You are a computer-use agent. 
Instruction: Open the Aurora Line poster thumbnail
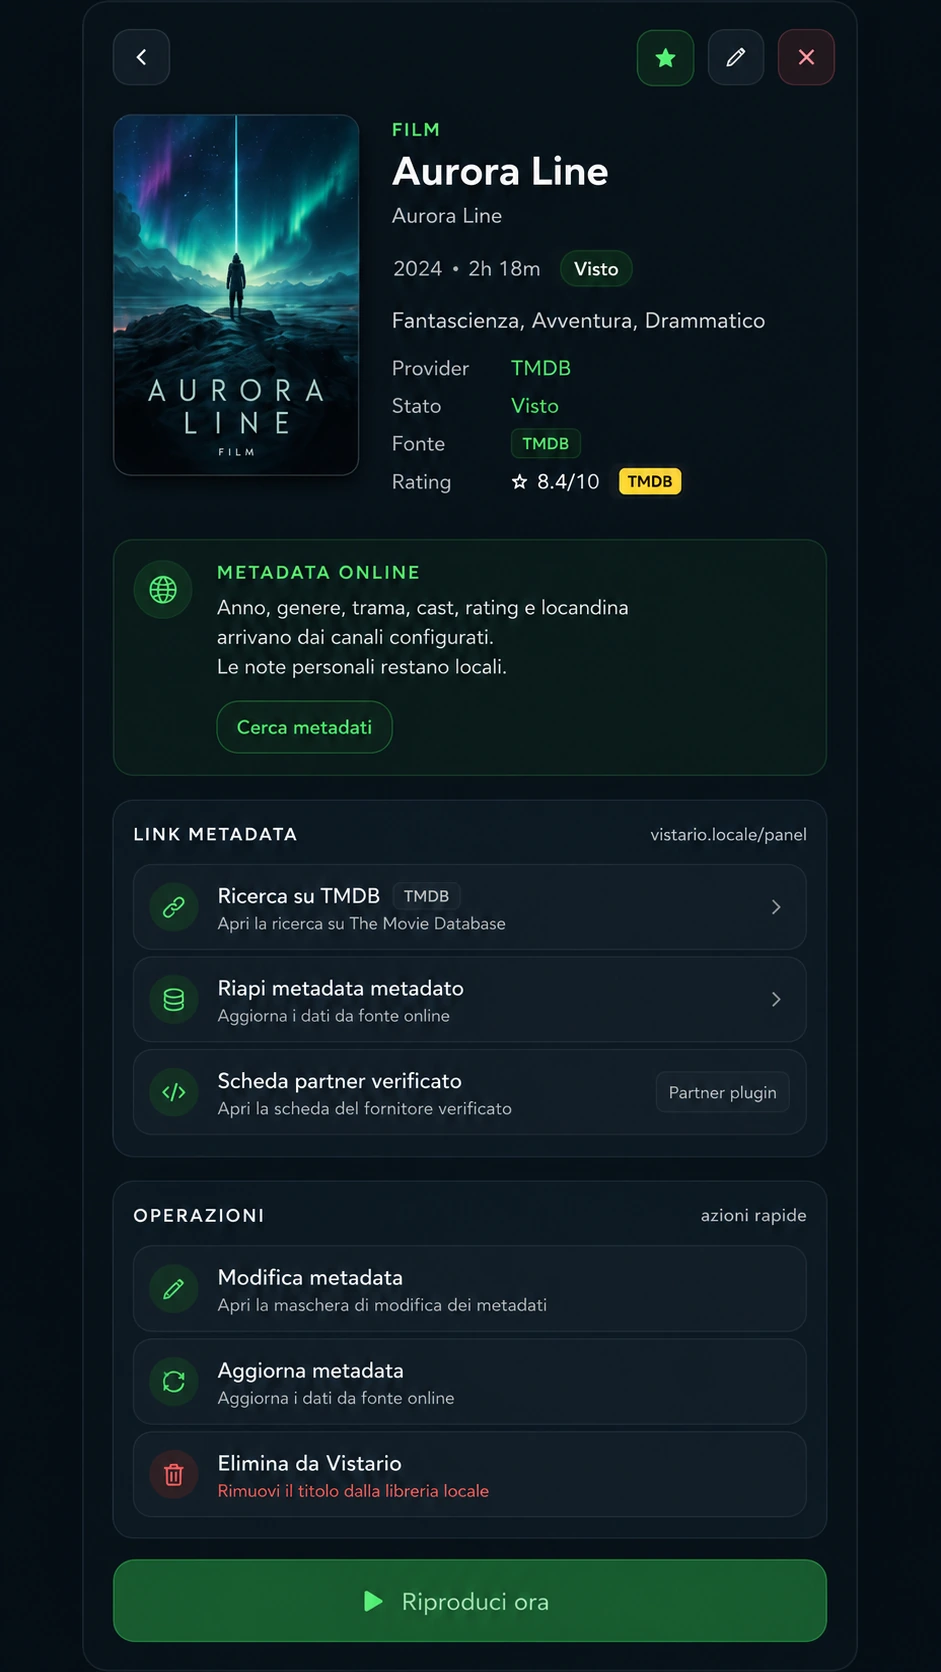pos(236,295)
